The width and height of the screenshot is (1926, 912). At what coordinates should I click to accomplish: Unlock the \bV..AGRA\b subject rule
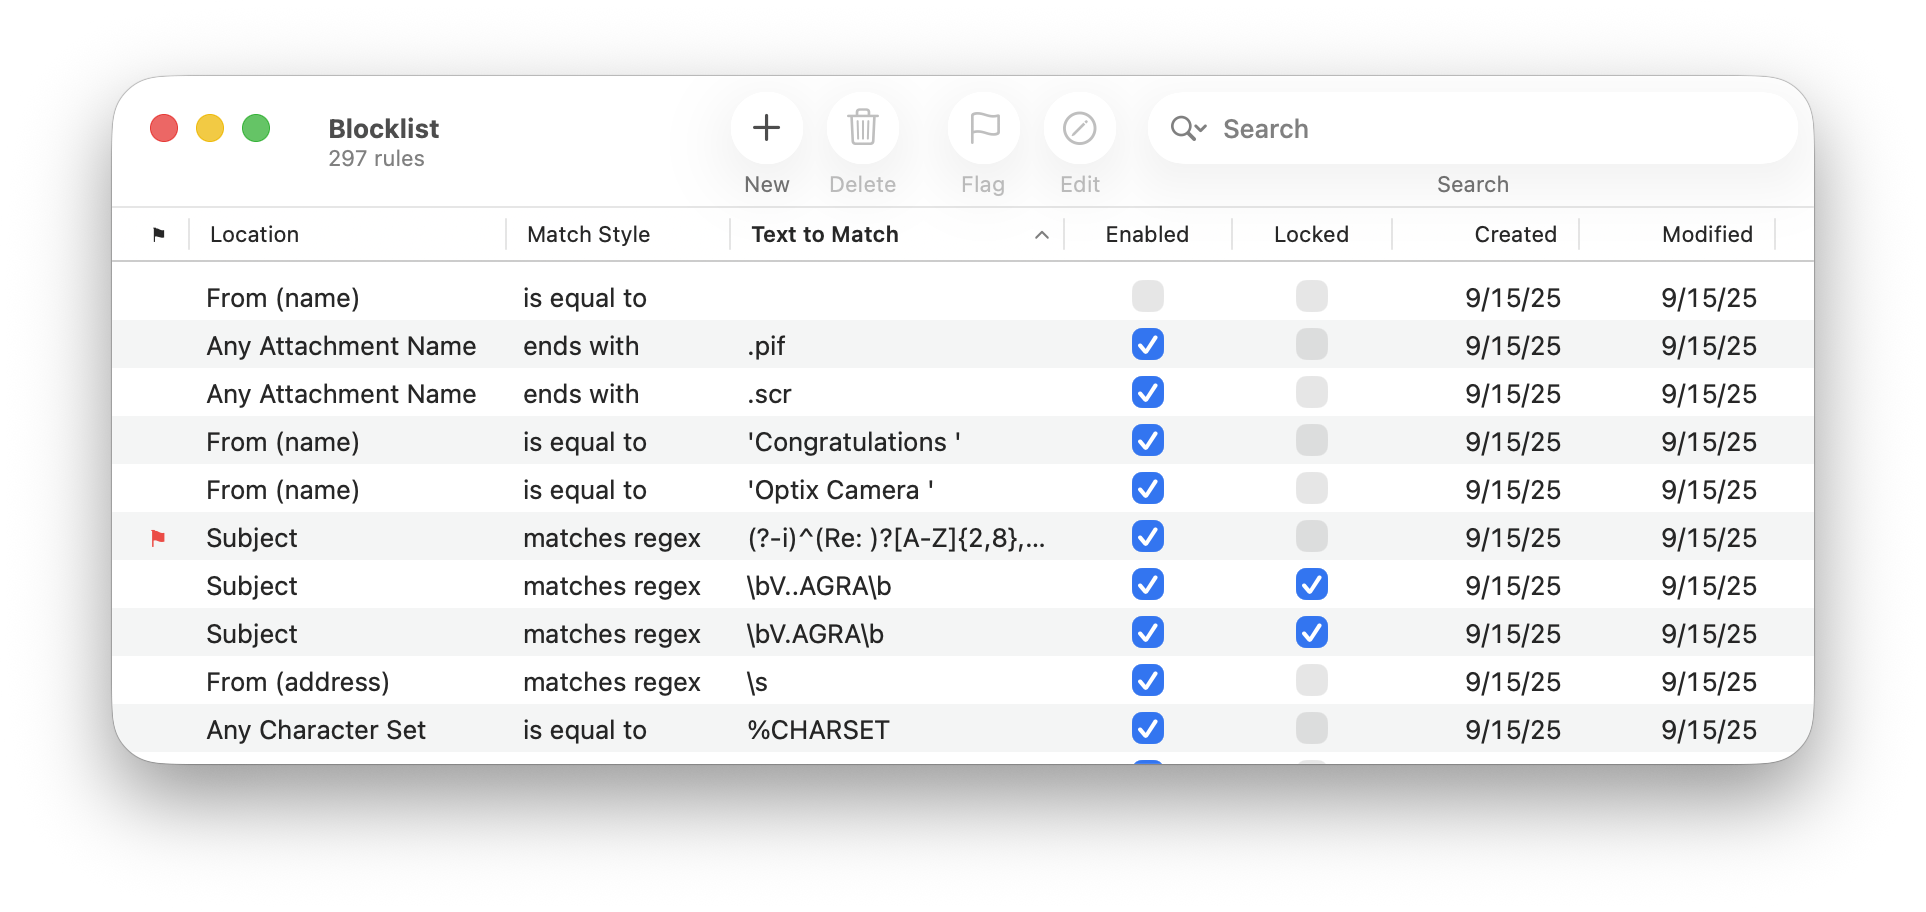point(1311,584)
